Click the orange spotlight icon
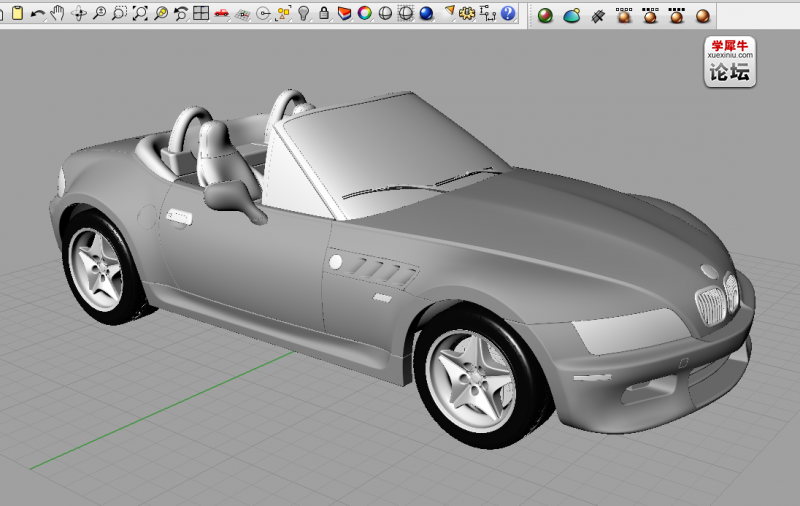The width and height of the screenshot is (800, 506). pyautogui.click(x=449, y=11)
